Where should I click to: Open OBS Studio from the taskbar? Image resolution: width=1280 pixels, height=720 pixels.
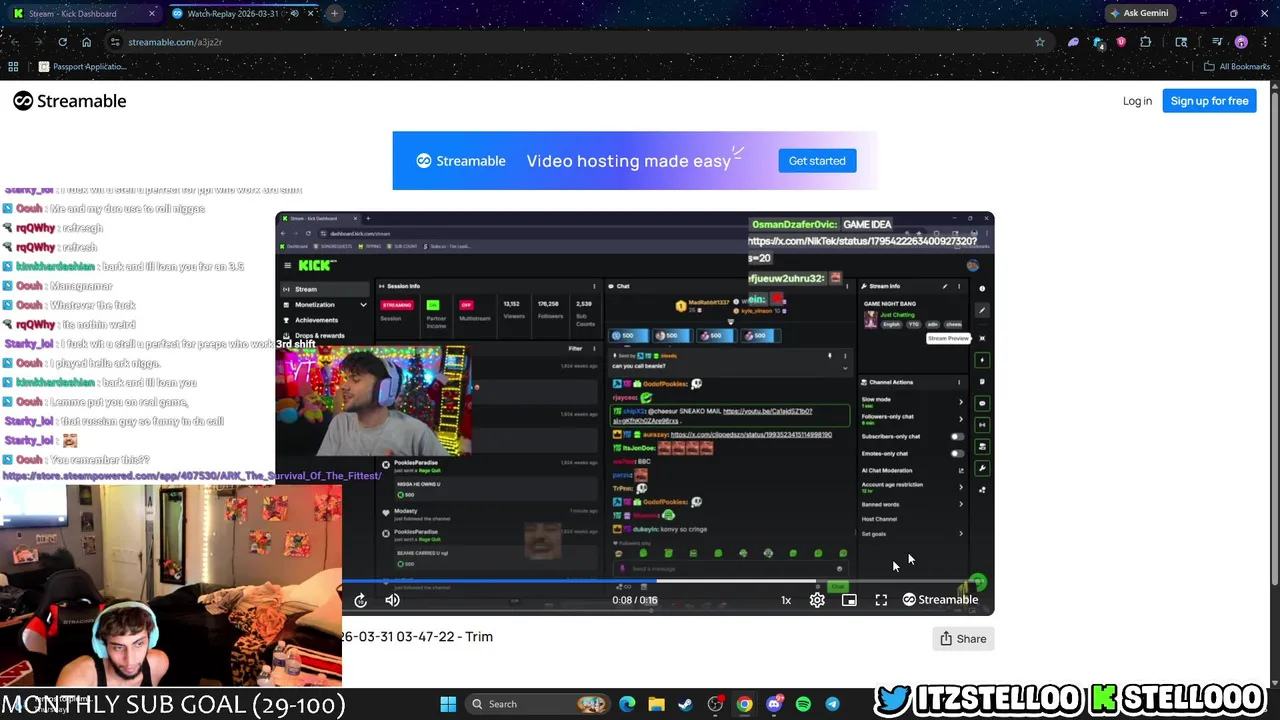coord(715,704)
